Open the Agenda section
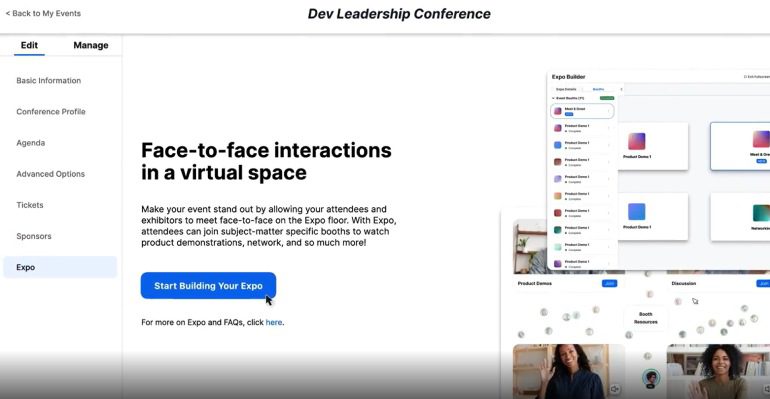The image size is (770, 399). (30, 143)
